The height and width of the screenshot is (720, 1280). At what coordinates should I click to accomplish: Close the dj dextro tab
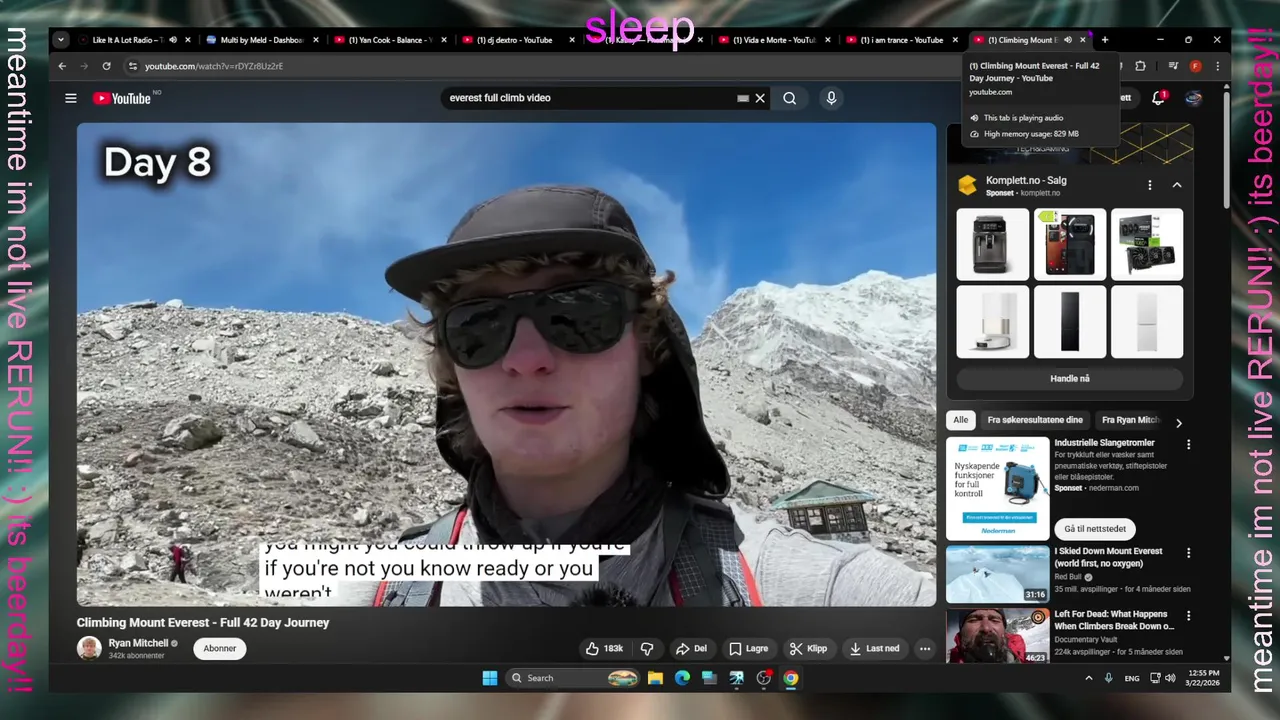(x=572, y=40)
